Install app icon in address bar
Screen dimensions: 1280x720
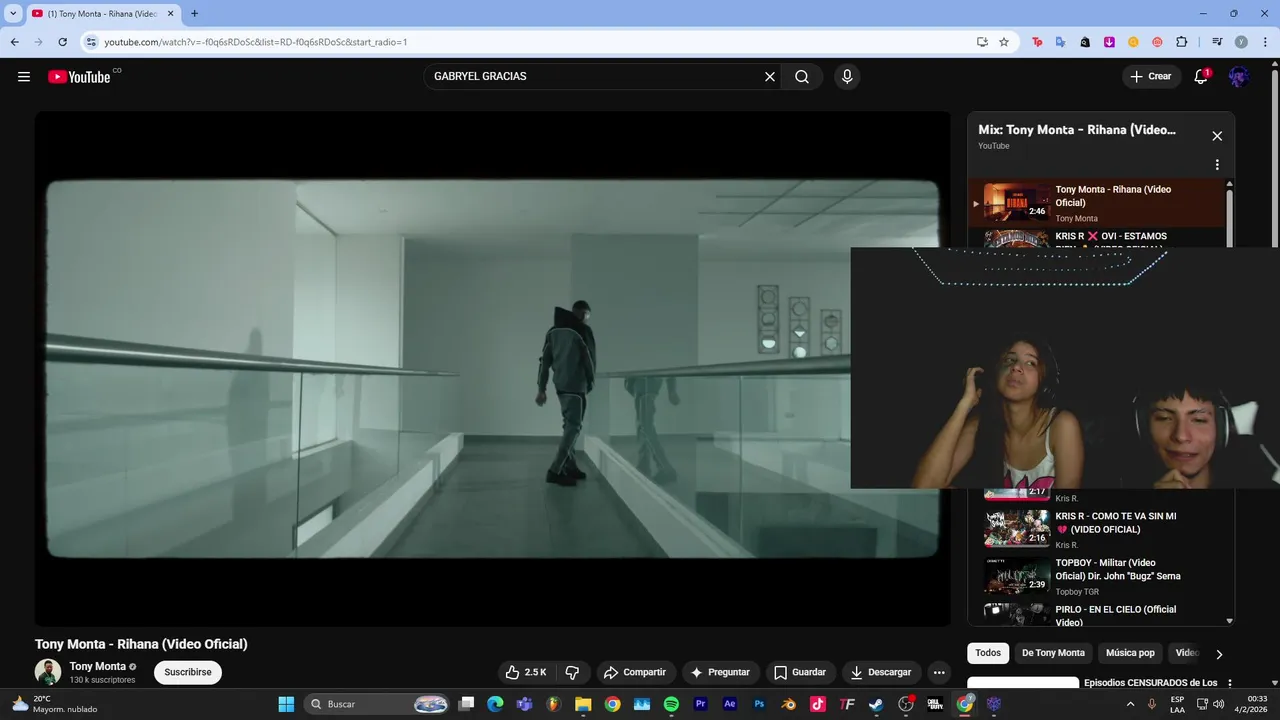click(982, 42)
